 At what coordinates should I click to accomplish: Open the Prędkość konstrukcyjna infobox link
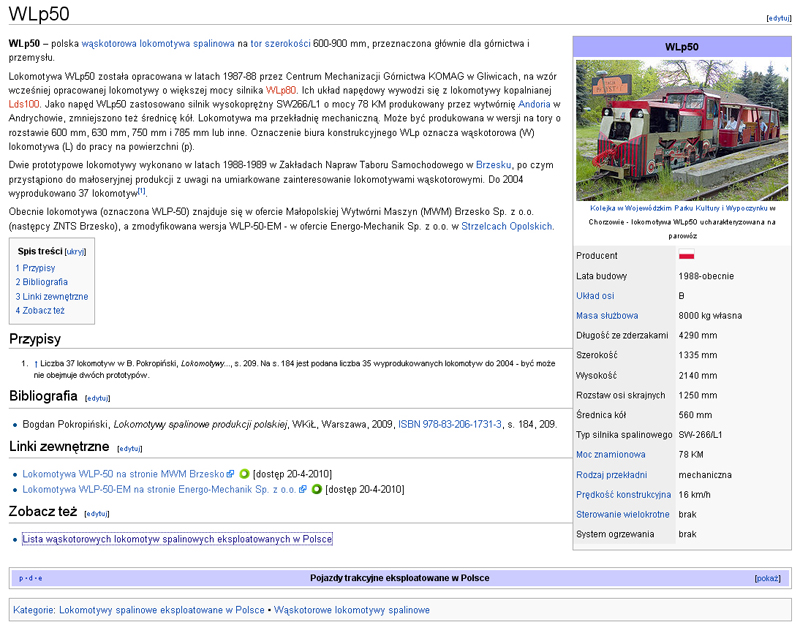point(623,495)
